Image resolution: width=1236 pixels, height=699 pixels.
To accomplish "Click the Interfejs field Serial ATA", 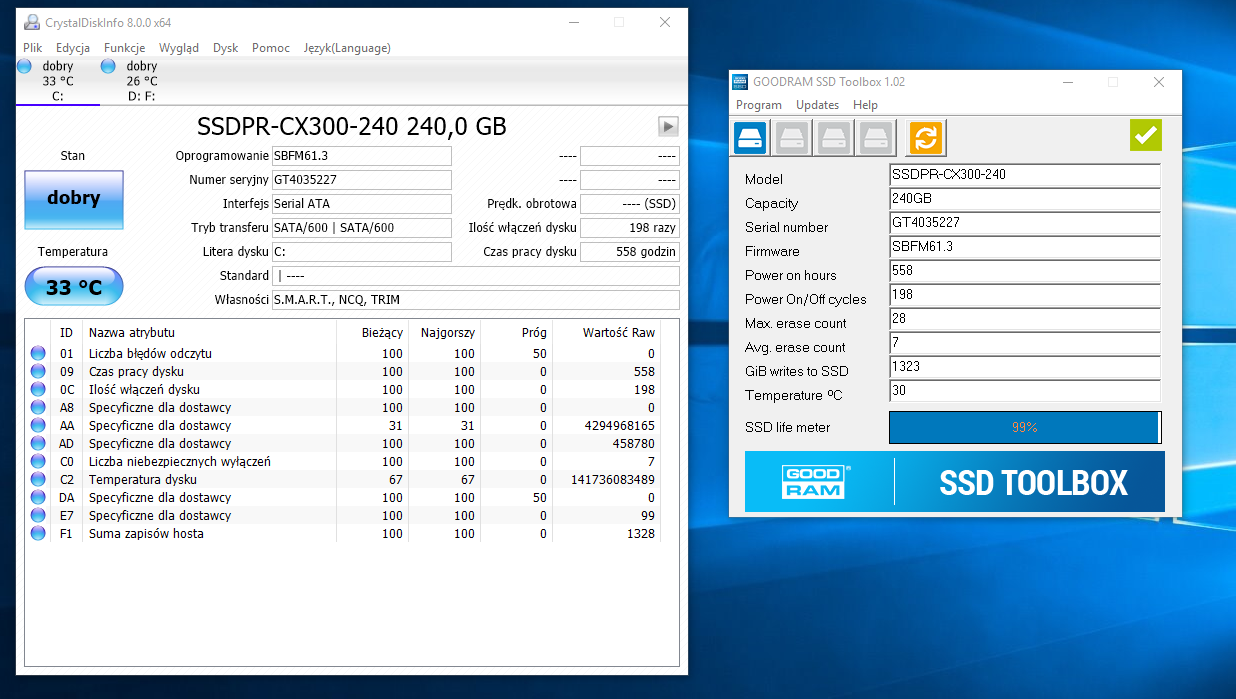I will coord(361,204).
